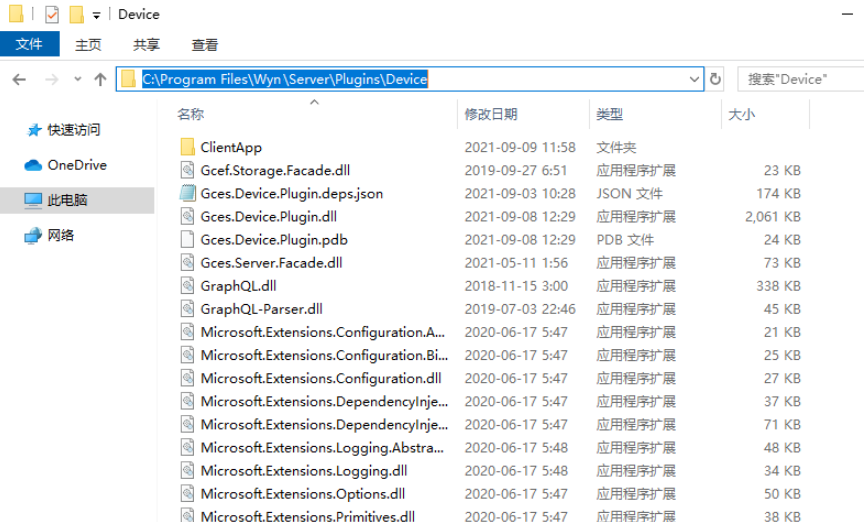This screenshot has height=522, width=864.
Task: Select Gces.Server.Facade.dll file name
Action: point(271,263)
